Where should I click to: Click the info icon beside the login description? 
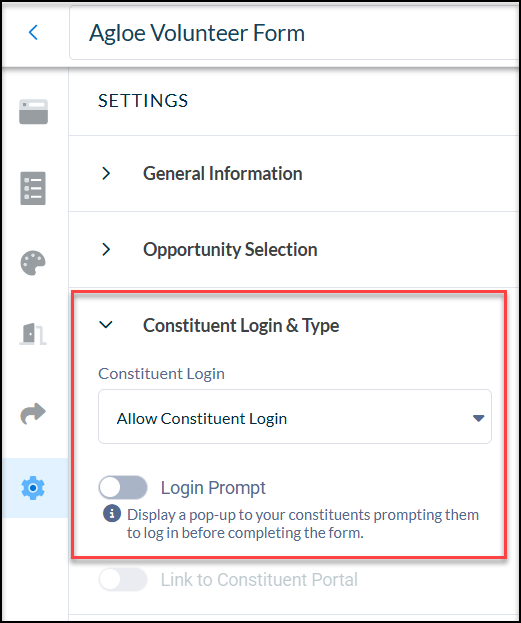112,513
